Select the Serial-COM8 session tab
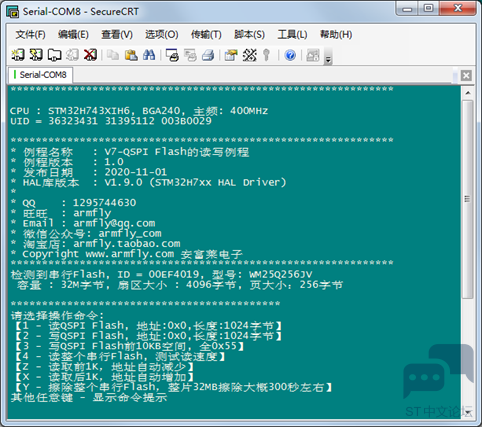Screen dimensions: 482x427 (40, 75)
